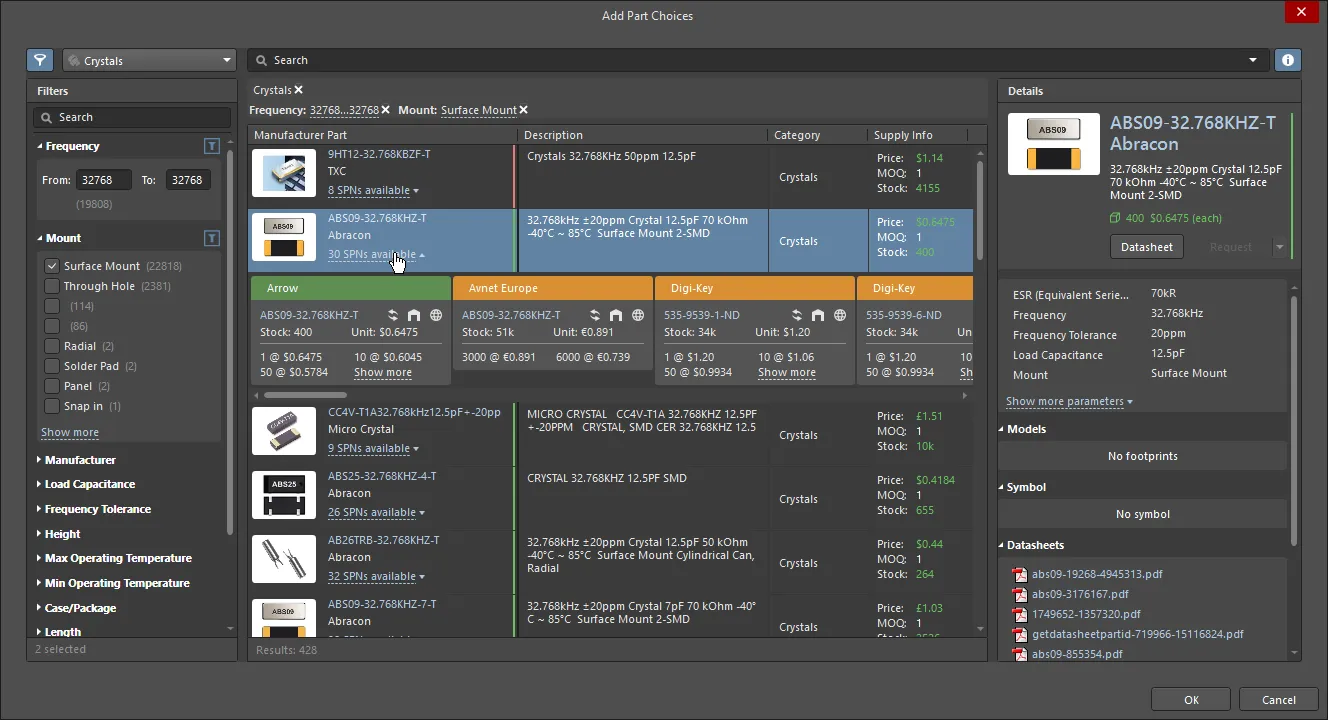Screen dimensions: 1328x720
Task: Sort by Category column header
Action: pos(818,135)
